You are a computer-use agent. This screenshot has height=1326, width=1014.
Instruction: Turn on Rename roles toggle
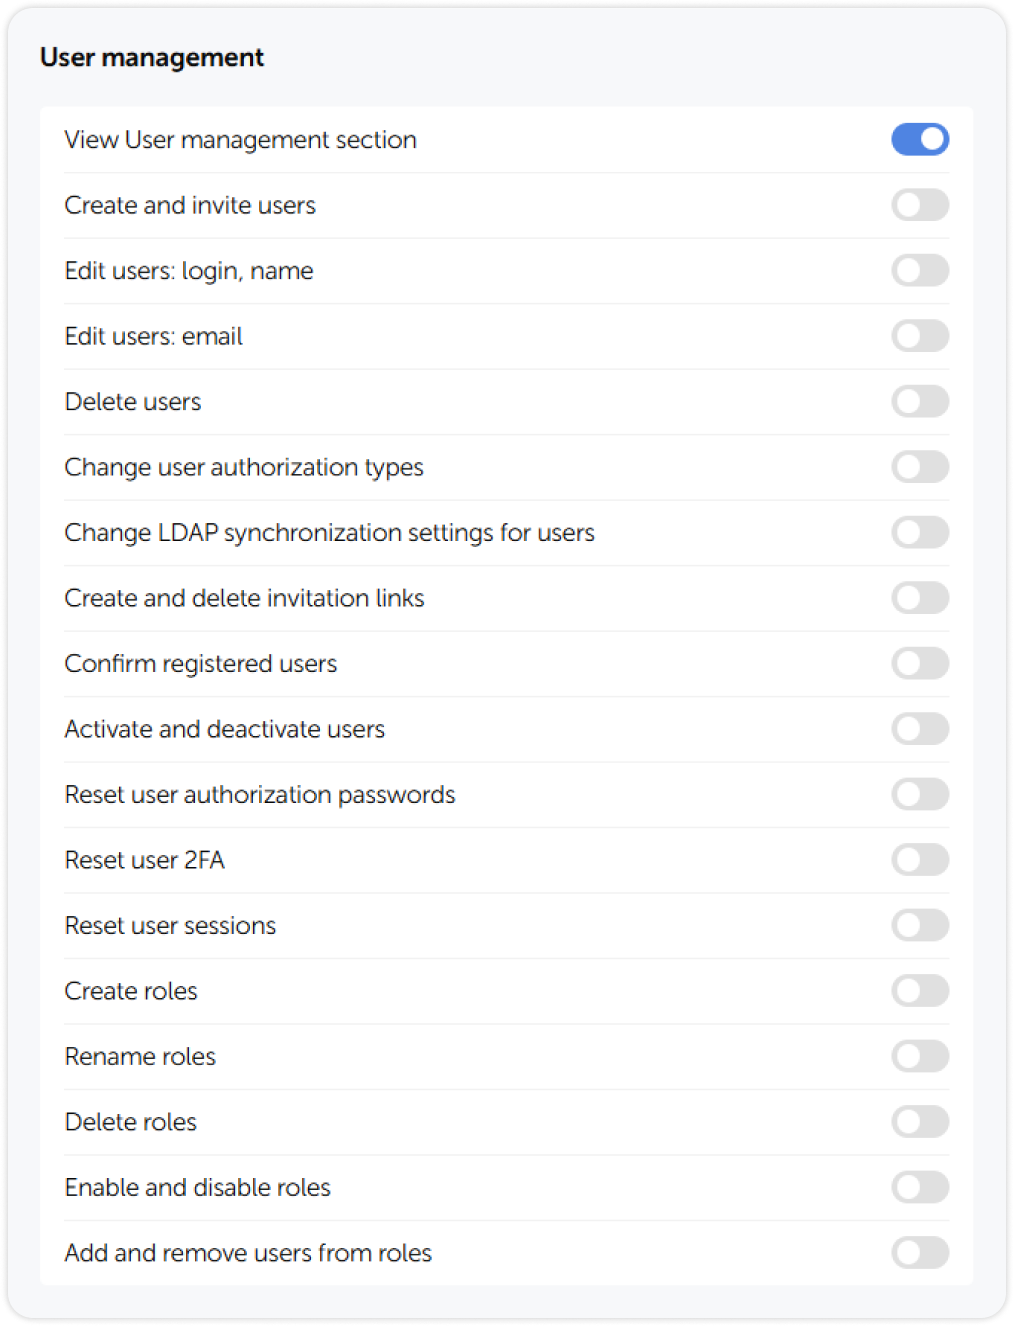(x=920, y=1056)
